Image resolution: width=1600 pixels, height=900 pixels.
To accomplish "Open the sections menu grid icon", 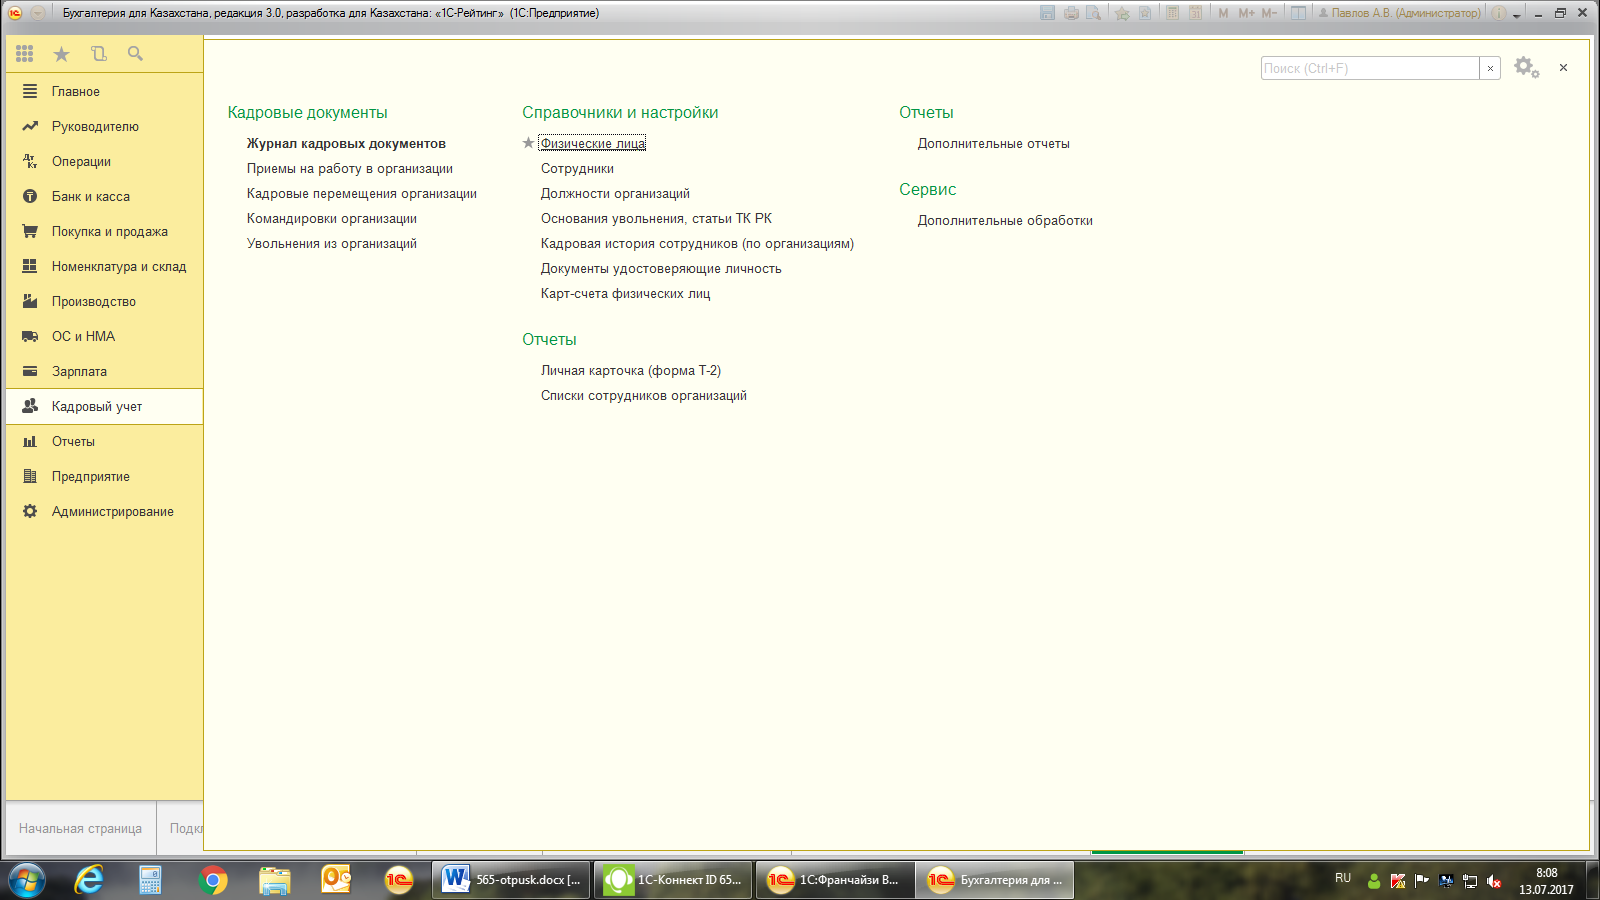I will [x=25, y=54].
